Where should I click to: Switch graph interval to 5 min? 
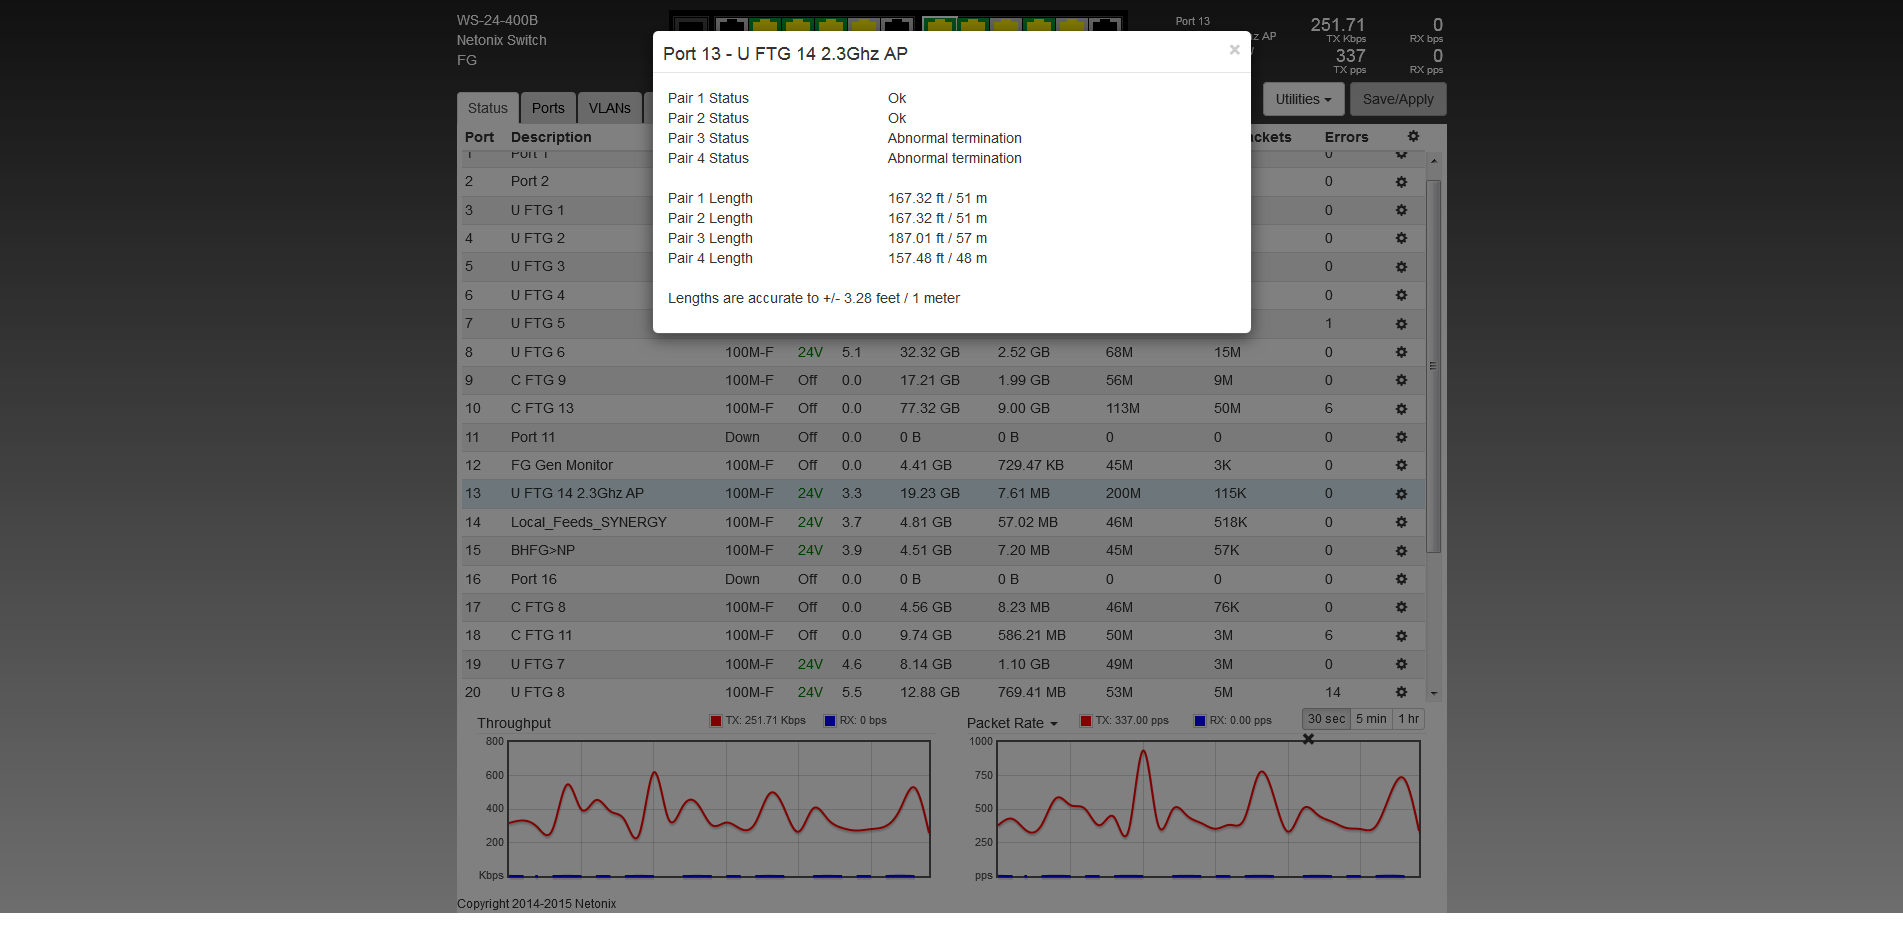(1371, 719)
